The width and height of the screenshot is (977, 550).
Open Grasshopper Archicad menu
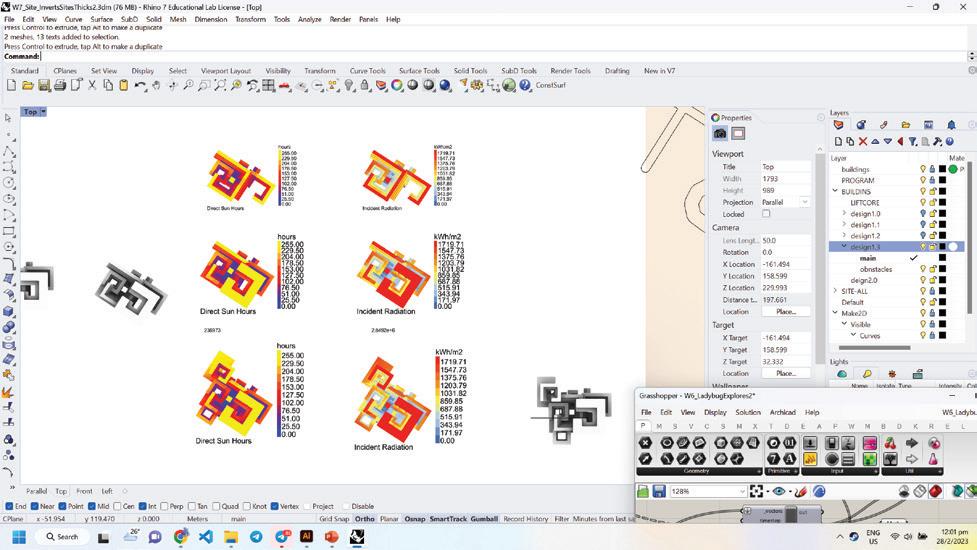coord(783,412)
